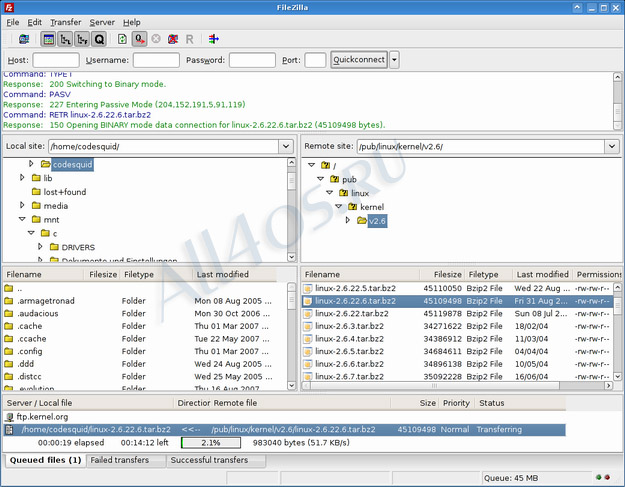The image size is (625, 487).
Task: Select linux-2.6.5.tar.bz2 file icon
Action: [x=307, y=352]
